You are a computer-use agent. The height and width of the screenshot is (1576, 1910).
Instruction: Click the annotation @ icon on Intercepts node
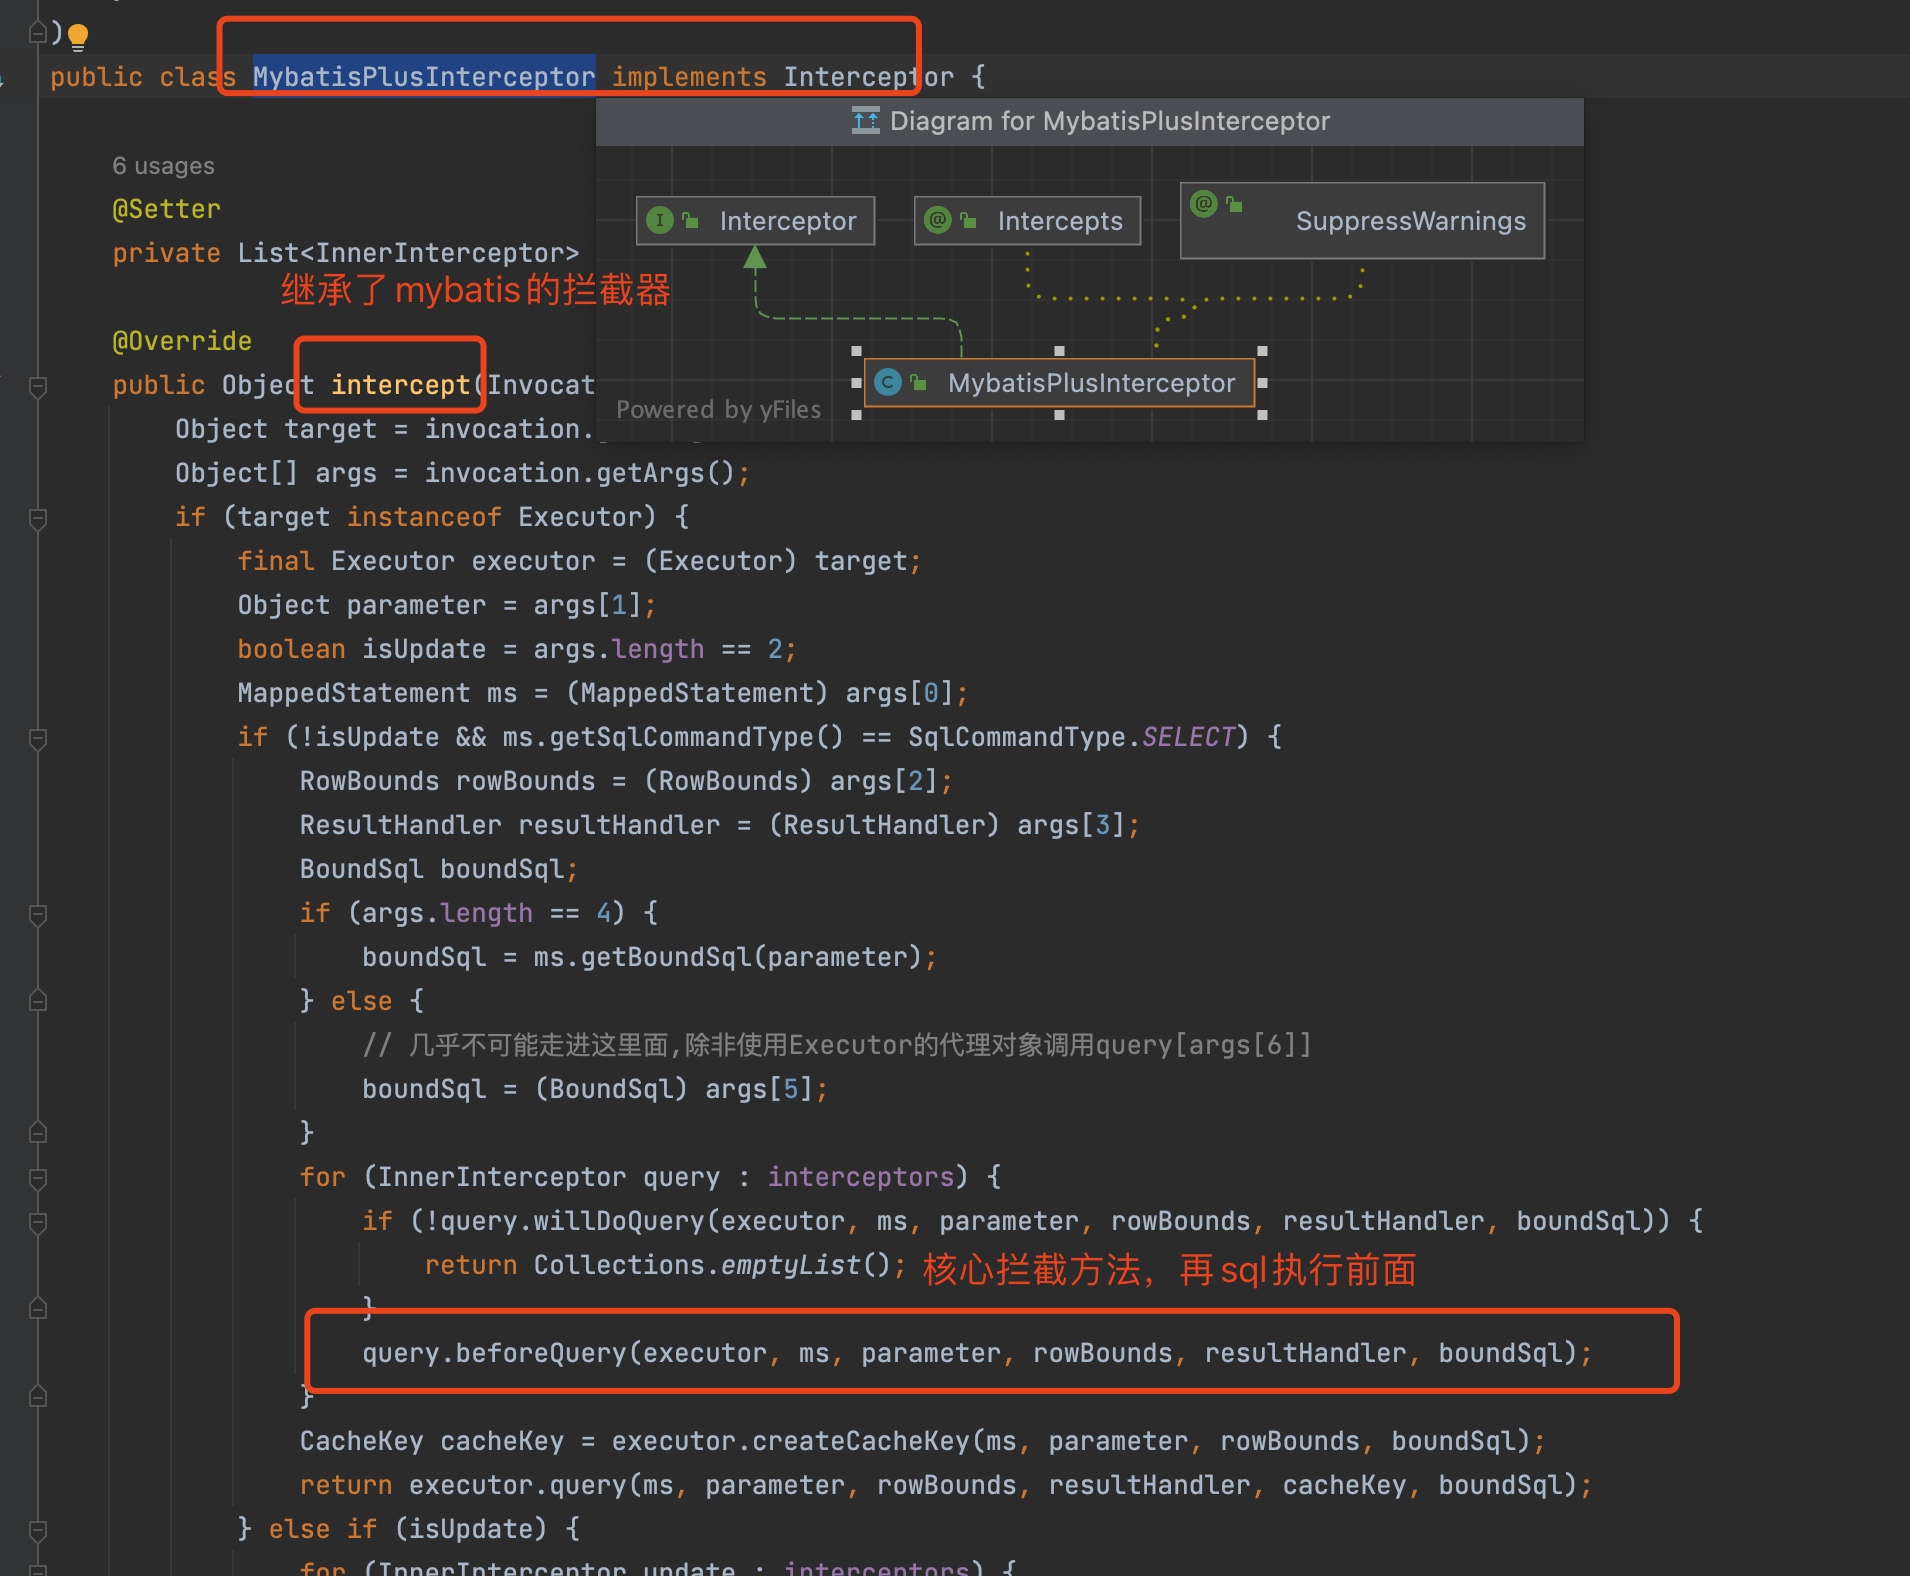pos(938,220)
